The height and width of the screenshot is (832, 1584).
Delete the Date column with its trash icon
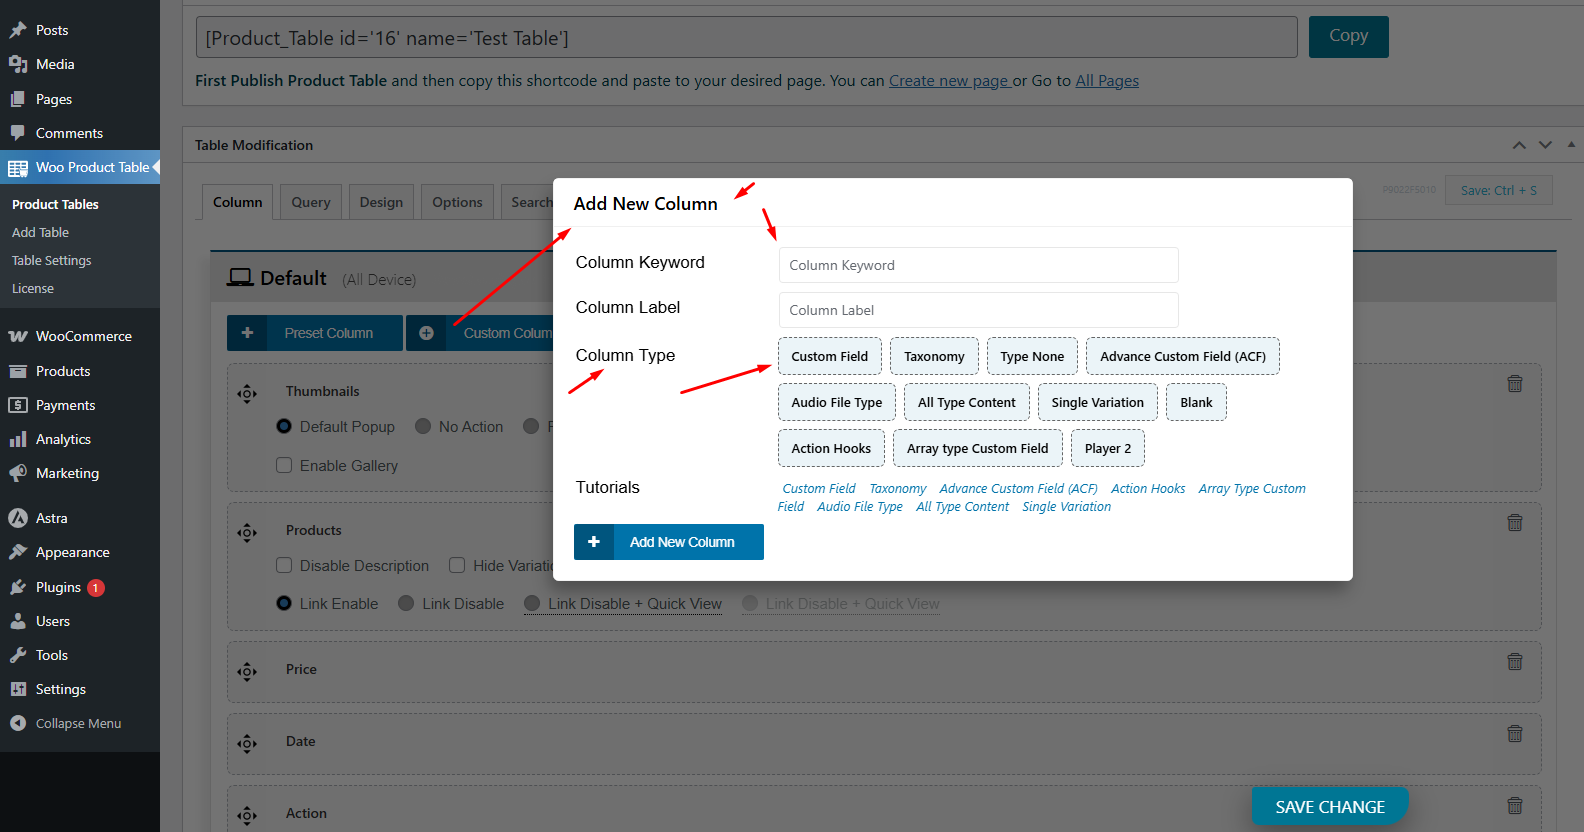[x=1515, y=733]
